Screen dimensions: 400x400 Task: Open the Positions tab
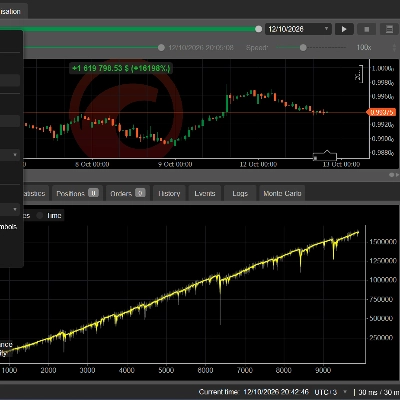click(77, 193)
